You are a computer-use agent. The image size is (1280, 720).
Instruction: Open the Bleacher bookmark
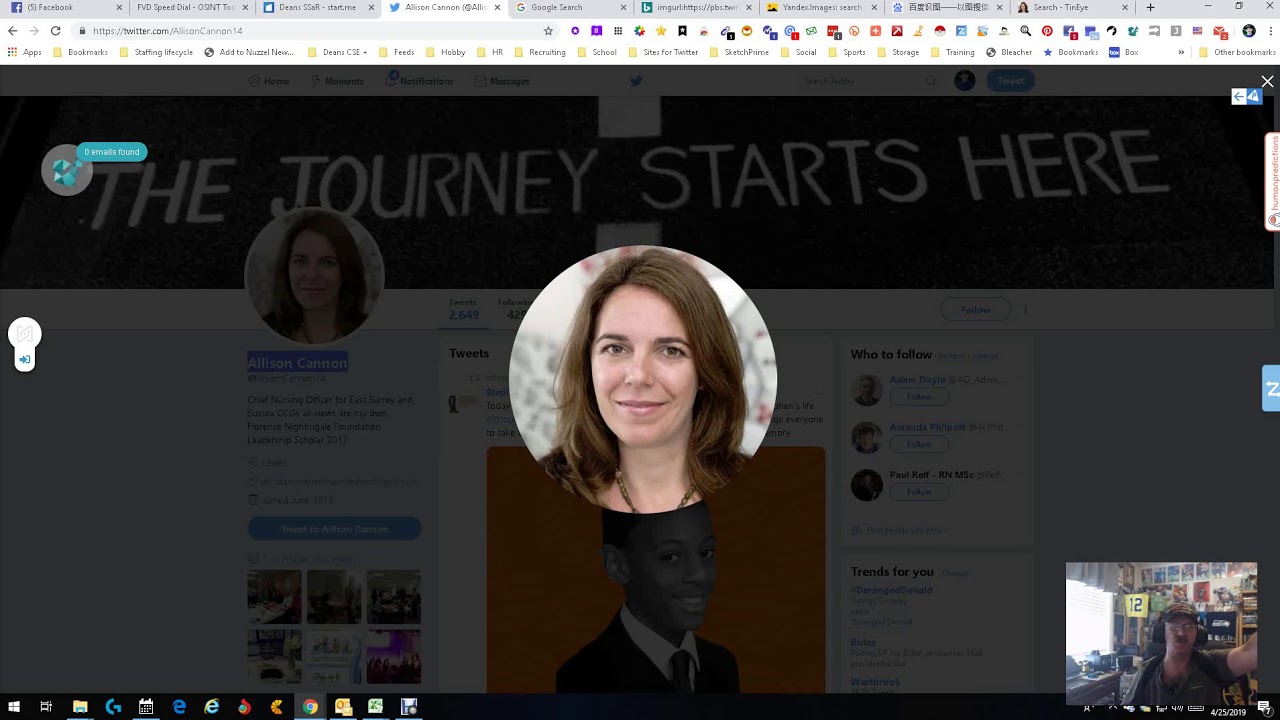pos(1009,52)
